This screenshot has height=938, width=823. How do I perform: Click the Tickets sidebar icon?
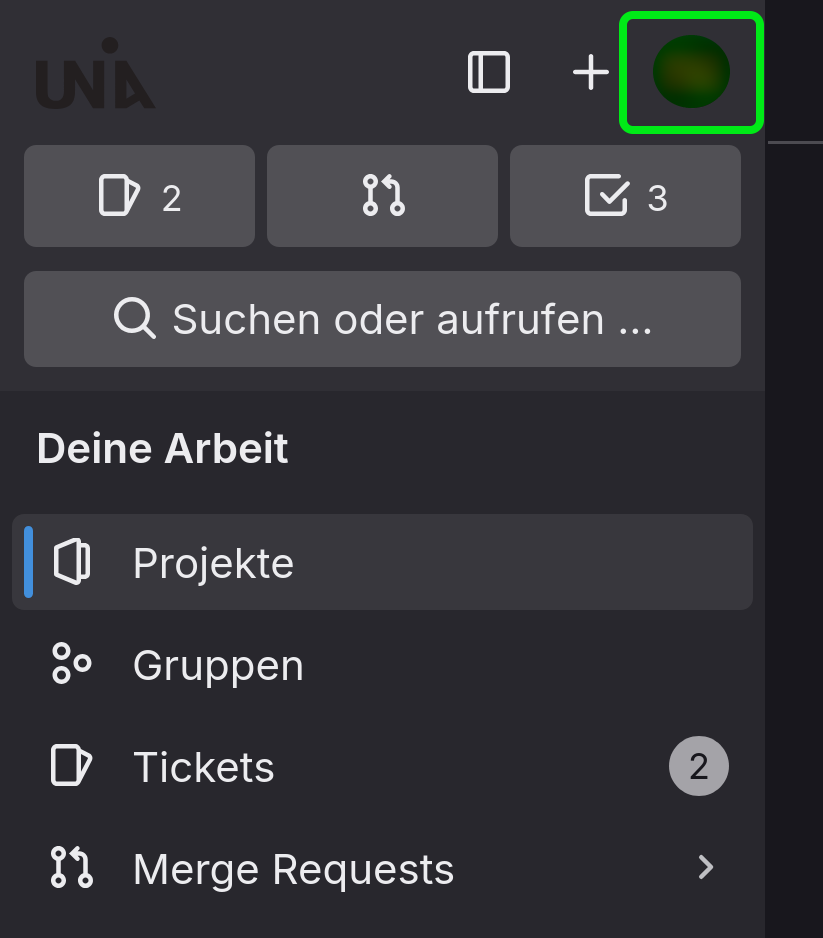click(x=72, y=767)
